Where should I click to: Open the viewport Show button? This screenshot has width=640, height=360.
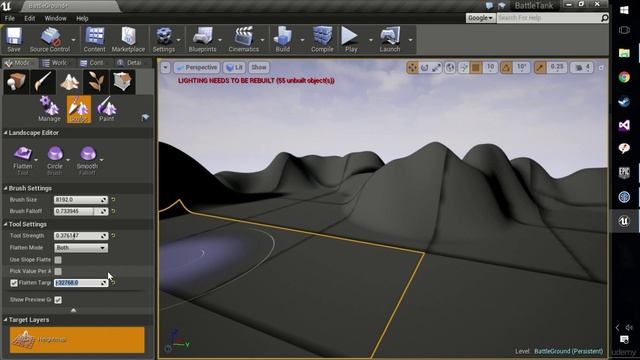pyautogui.click(x=259, y=67)
